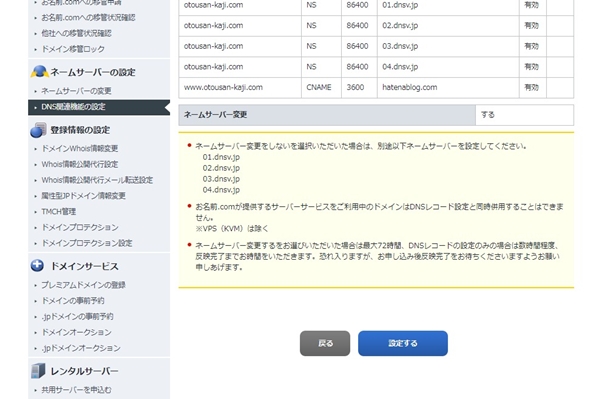Image resolution: width=600 pixels, height=399 pixels.
Task: Open Whois情報公開代行メール転送設定 link
Action: (x=97, y=180)
